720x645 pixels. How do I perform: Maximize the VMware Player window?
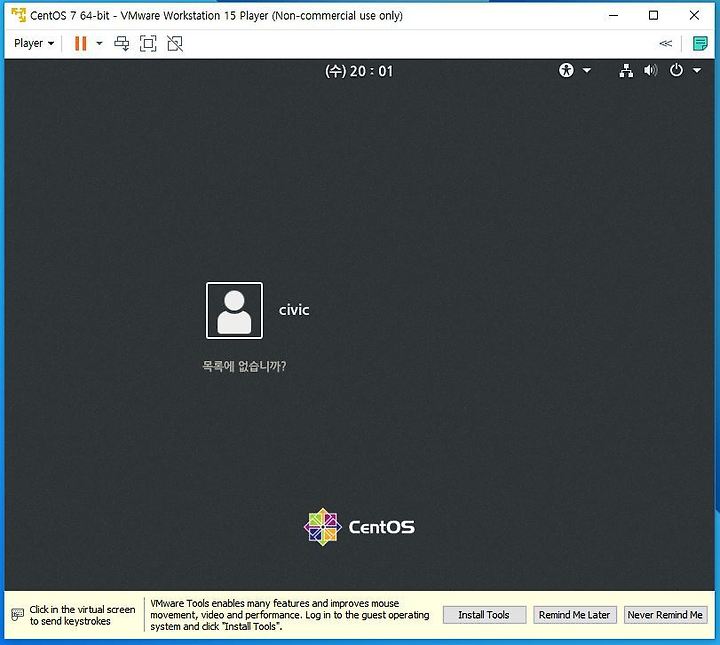click(x=653, y=15)
